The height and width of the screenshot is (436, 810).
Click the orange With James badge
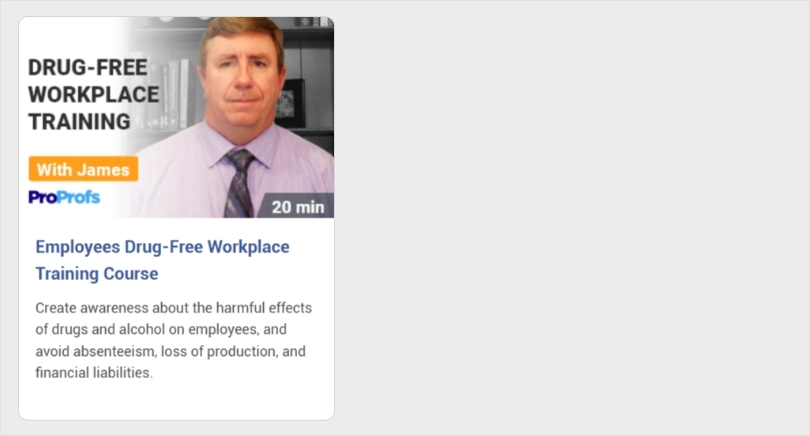[x=83, y=169]
